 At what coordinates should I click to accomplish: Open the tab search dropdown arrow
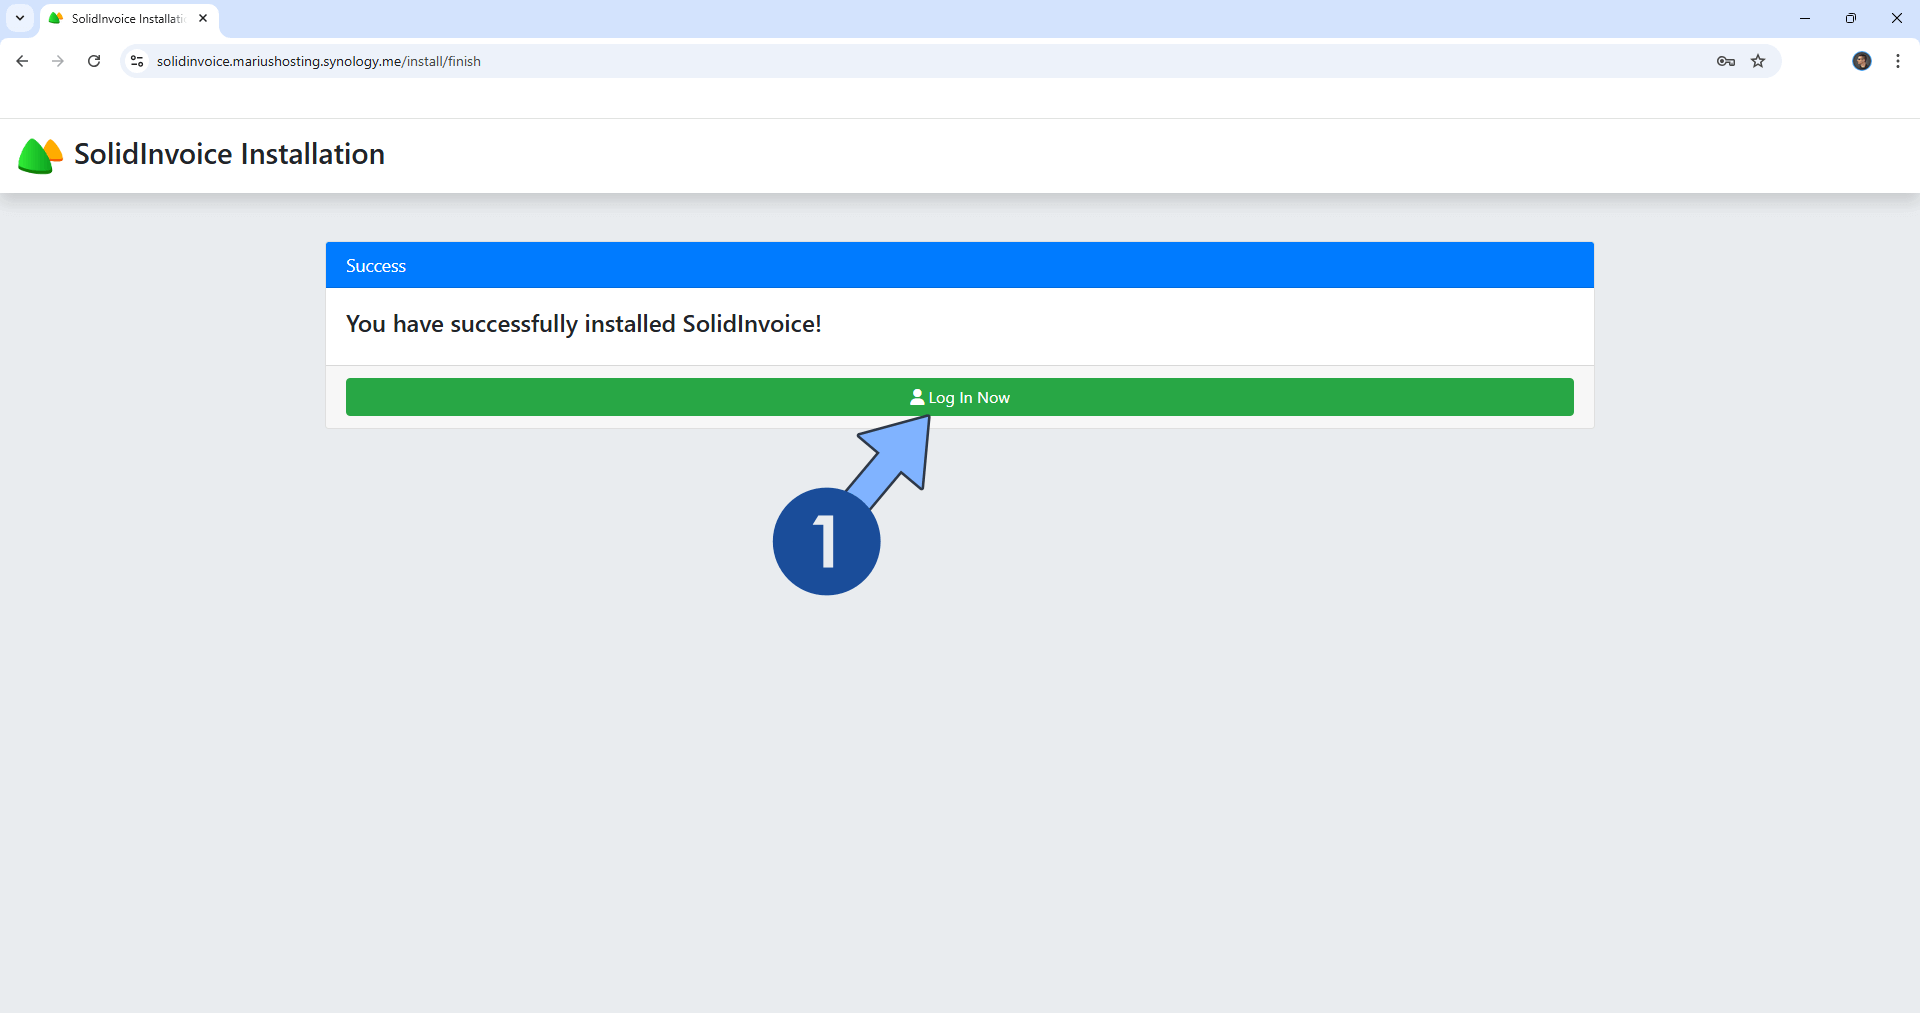[x=20, y=18]
